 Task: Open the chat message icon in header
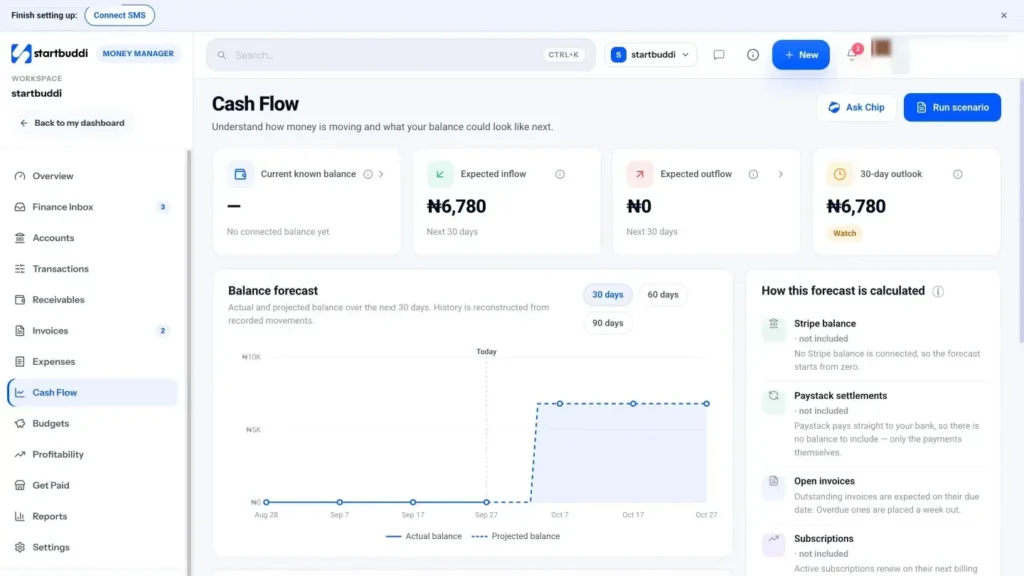coord(718,55)
